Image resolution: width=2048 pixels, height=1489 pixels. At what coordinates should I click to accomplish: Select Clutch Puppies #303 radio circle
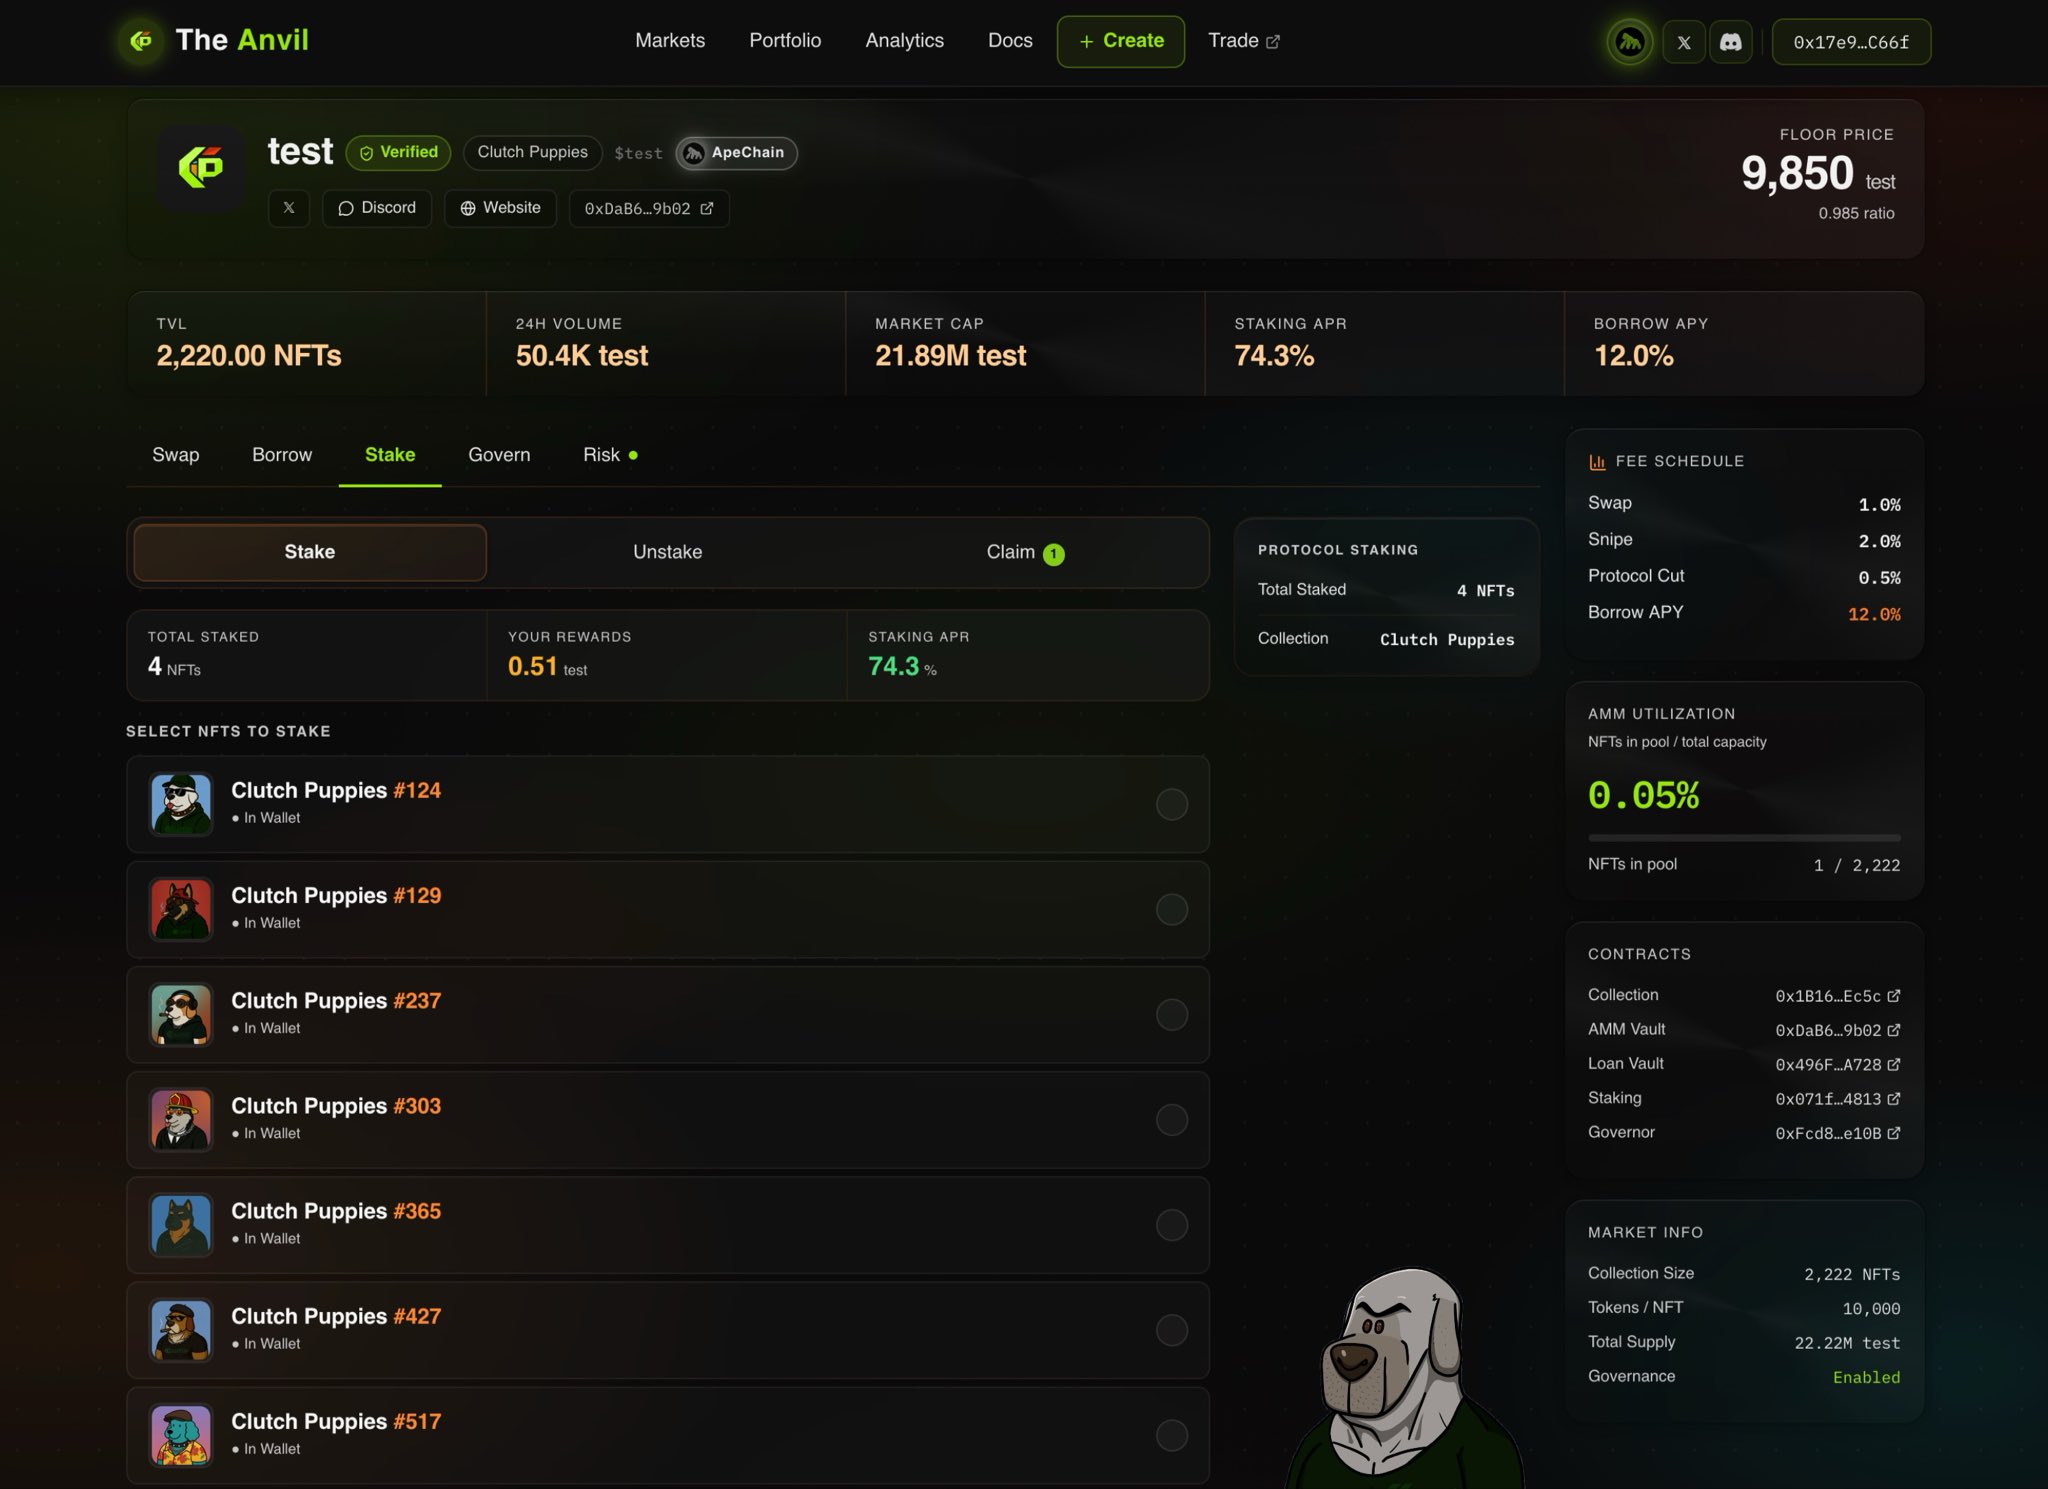pyautogui.click(x=1171, y=1120)
